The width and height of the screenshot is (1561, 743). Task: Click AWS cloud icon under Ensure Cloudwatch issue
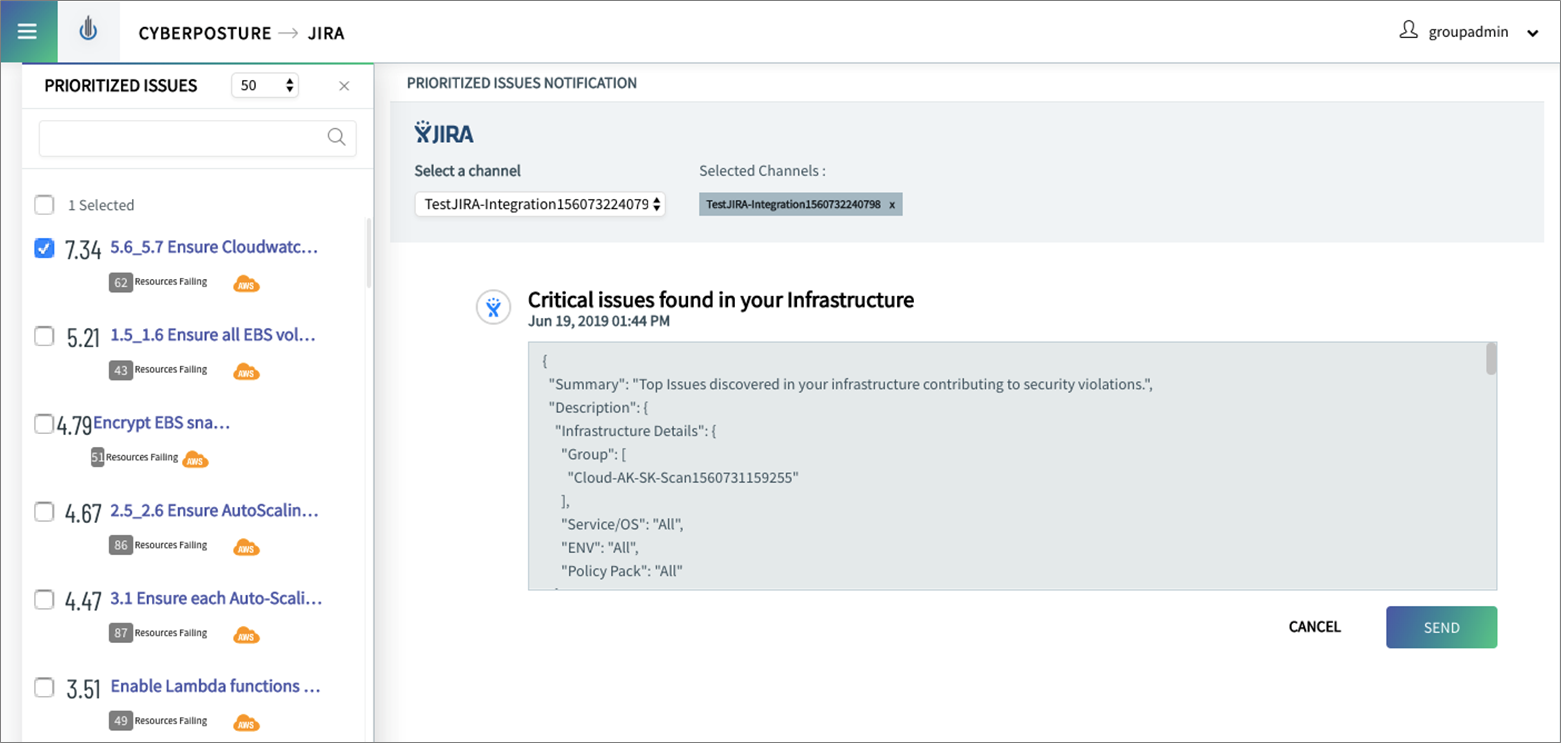[246, 284]
